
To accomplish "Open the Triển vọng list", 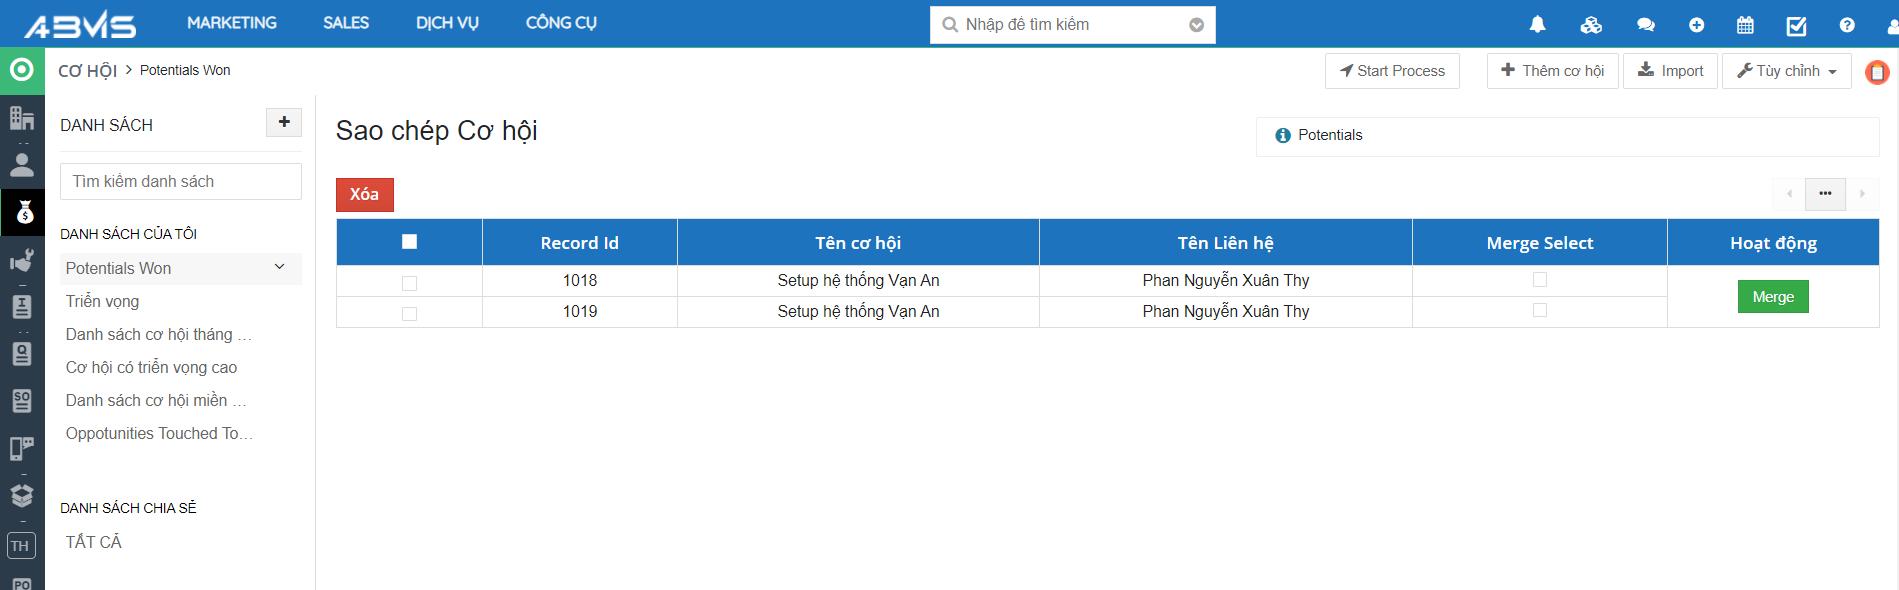I will [x=102, y=301].
